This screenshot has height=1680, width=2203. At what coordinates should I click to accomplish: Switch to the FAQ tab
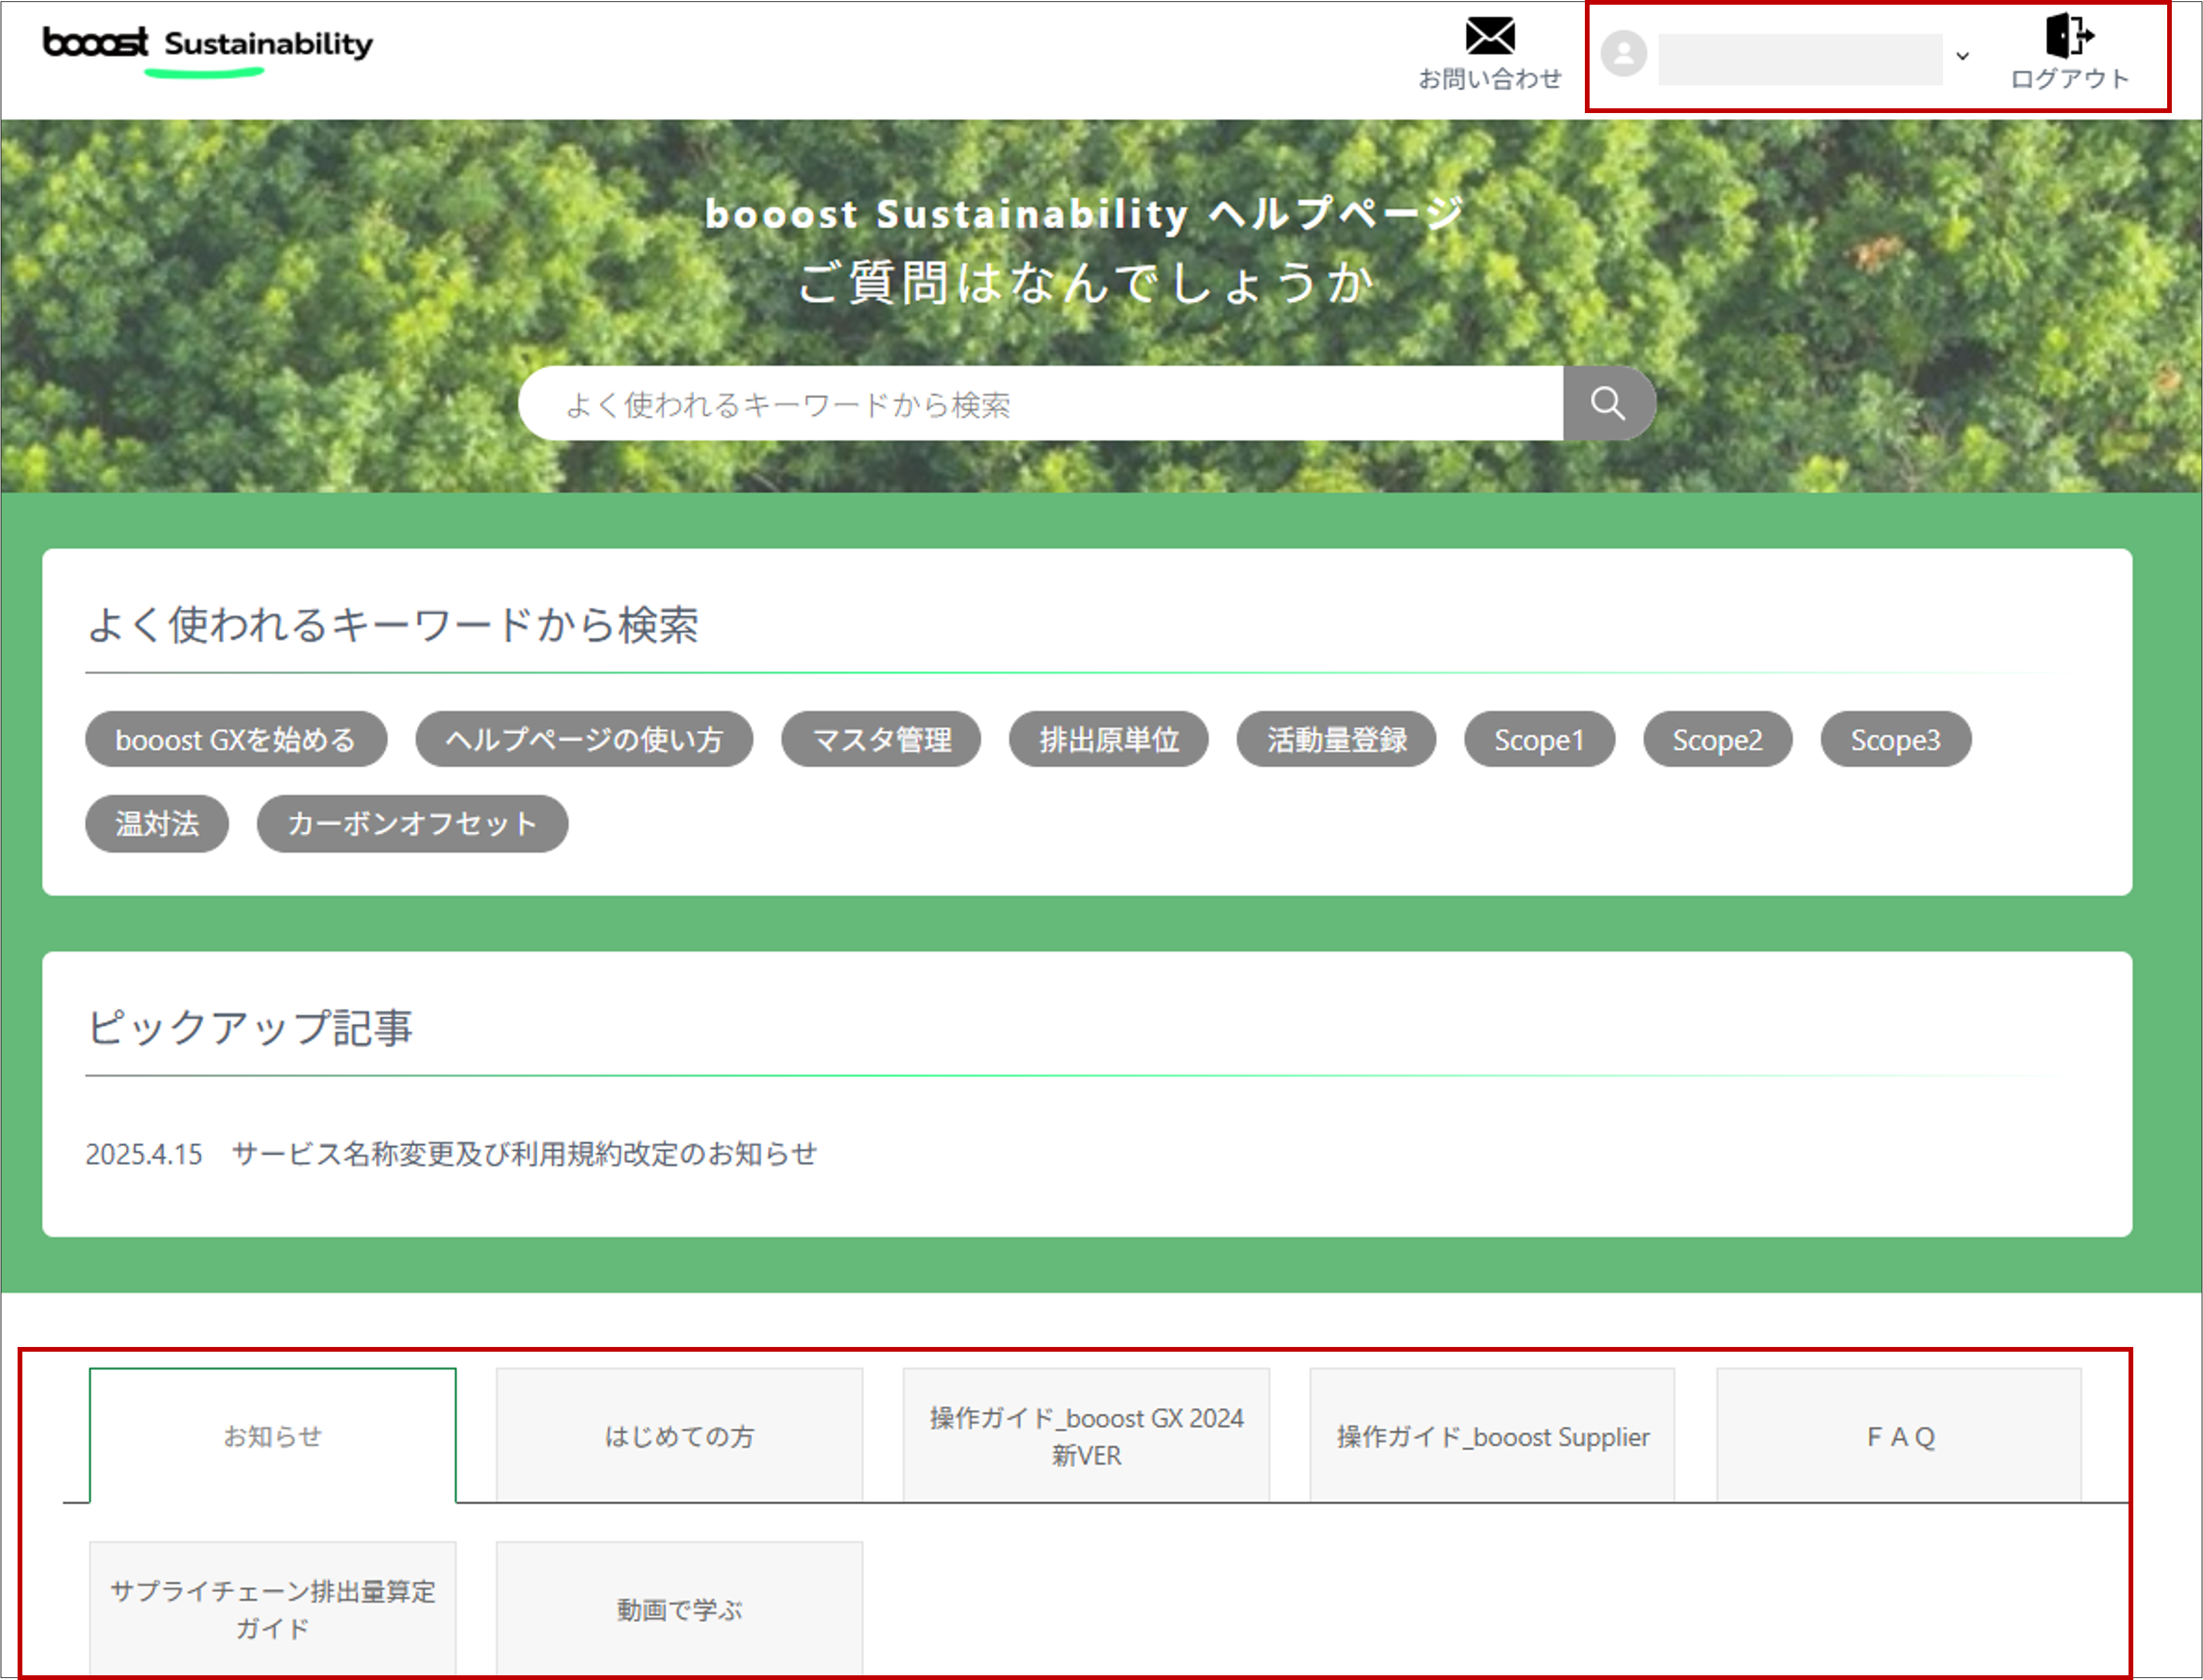tap(1900, 1436)
